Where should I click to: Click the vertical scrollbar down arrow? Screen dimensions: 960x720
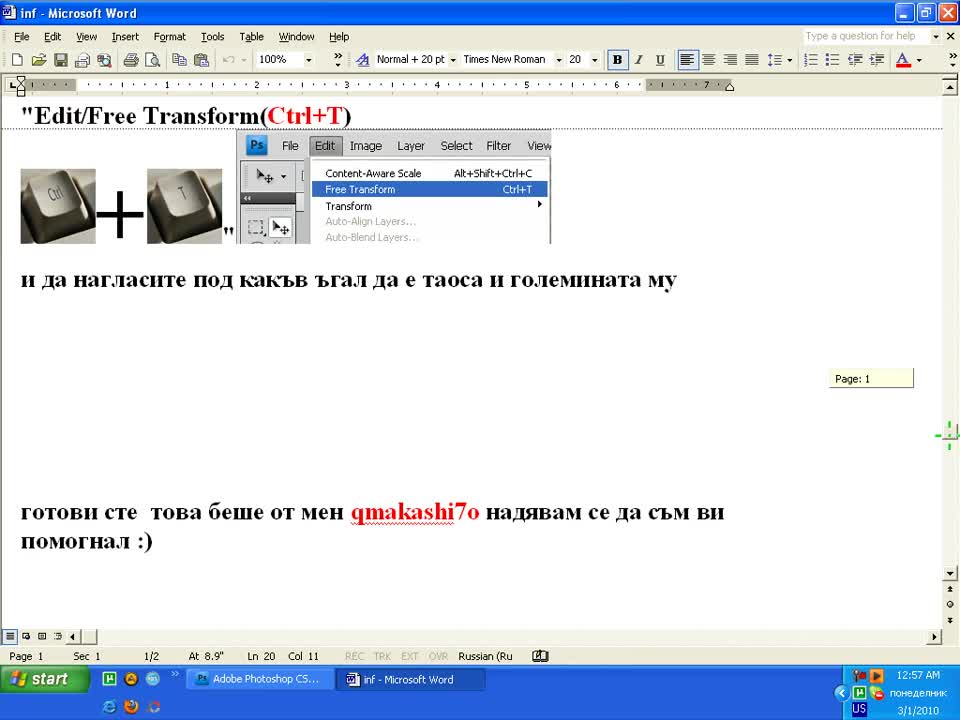[950, 574]
